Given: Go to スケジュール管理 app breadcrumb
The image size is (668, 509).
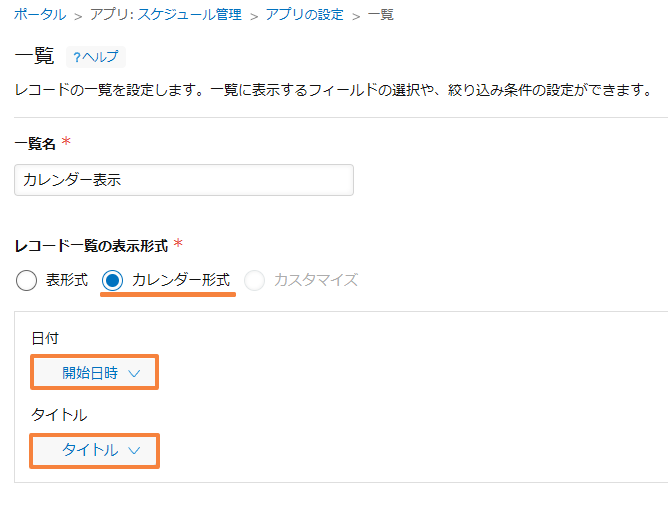Looking at the screenshot, I should (x=166, y=15).
